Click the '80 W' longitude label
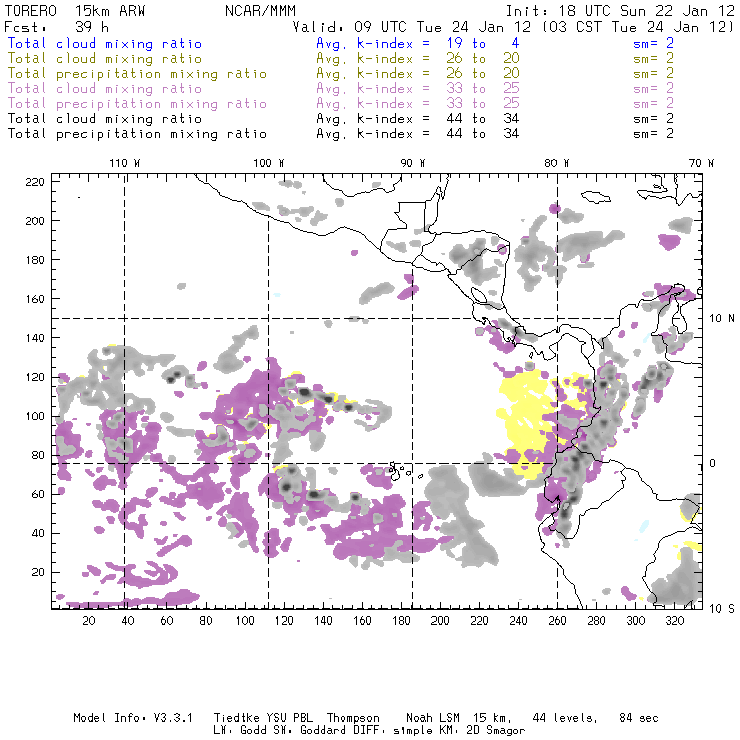 click(556, 163)
